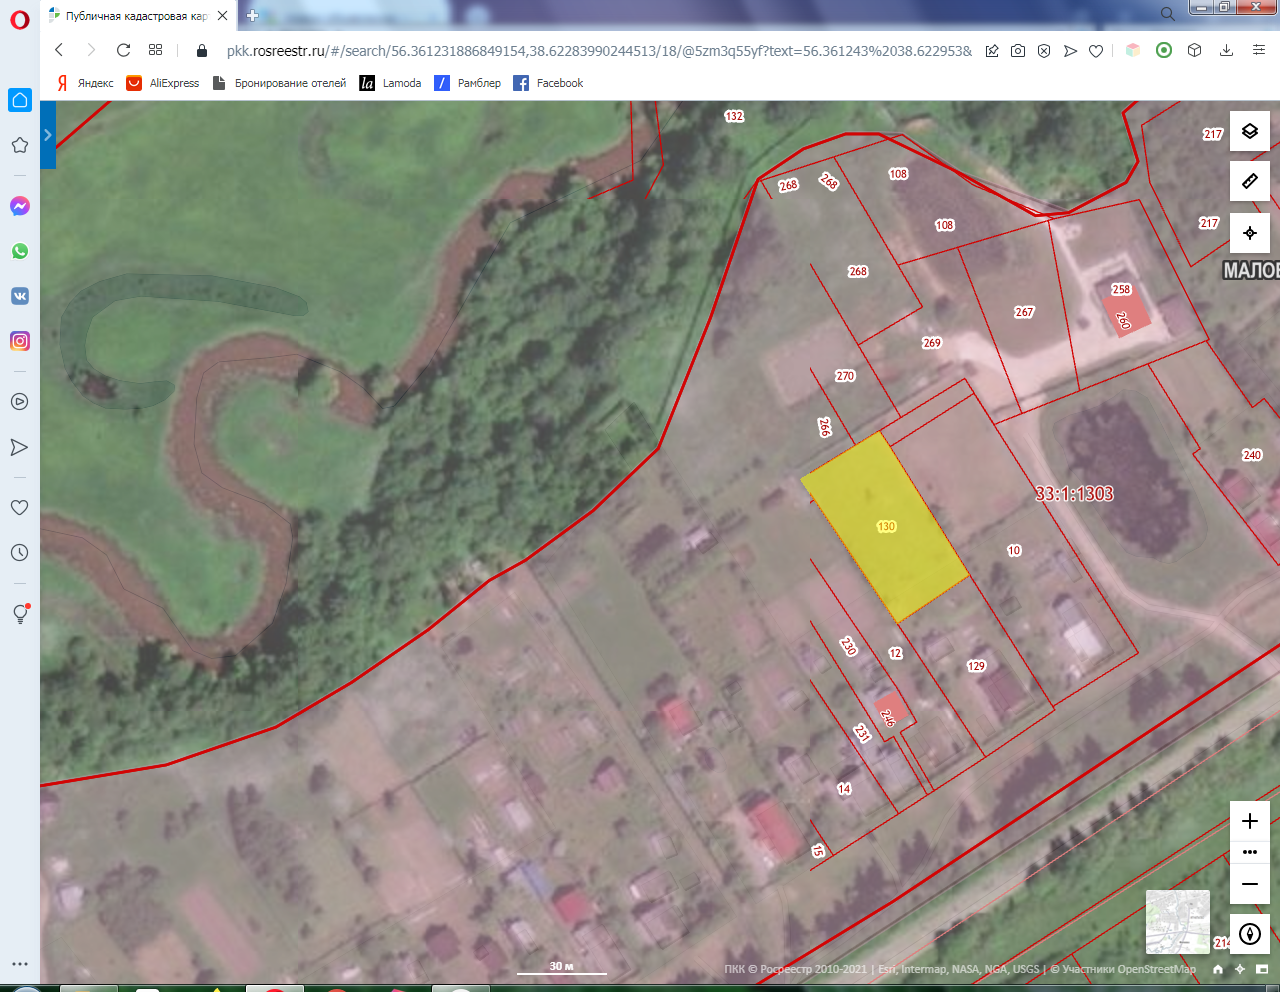Click parcel label 240 on the map
1280x992 pixels.
pos(1252,455)
